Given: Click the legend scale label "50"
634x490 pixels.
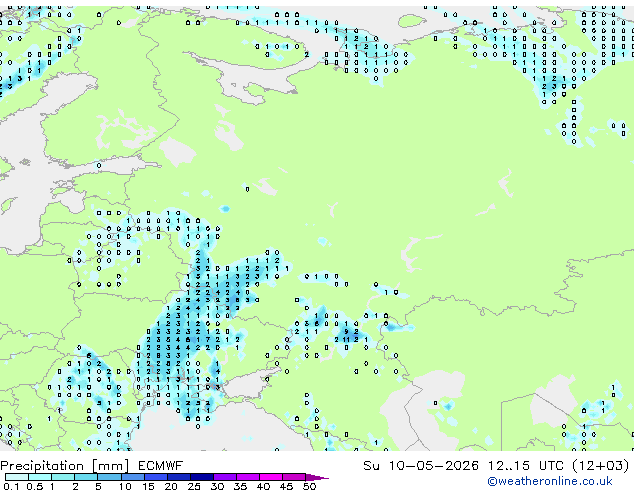Looking at the screenshot, I should tap(309, 486).
